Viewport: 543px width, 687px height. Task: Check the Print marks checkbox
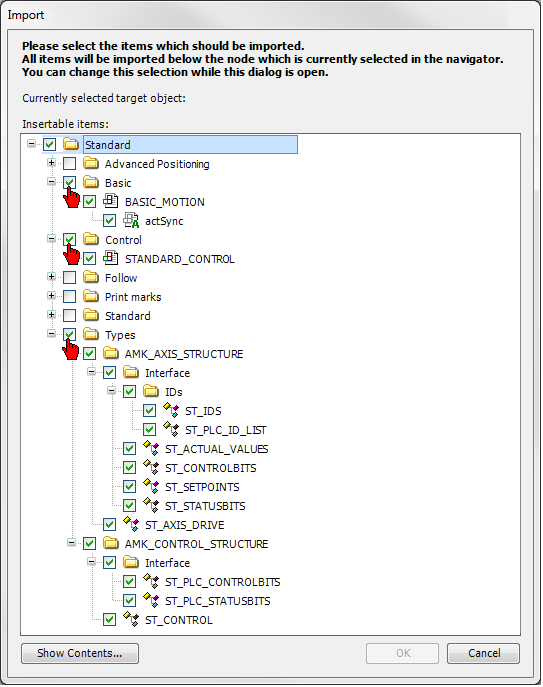pos(70,297)
